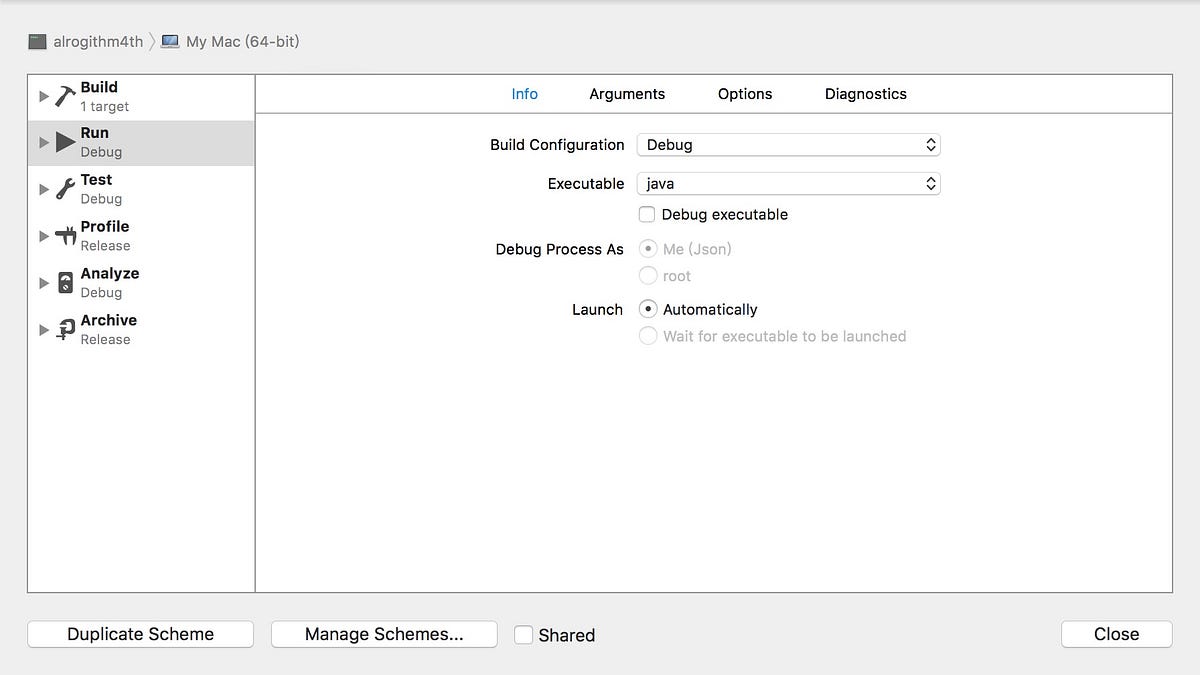Click the Run play icon
The width and height of the screenshot is (1200, 675).
tap(65, 141)
